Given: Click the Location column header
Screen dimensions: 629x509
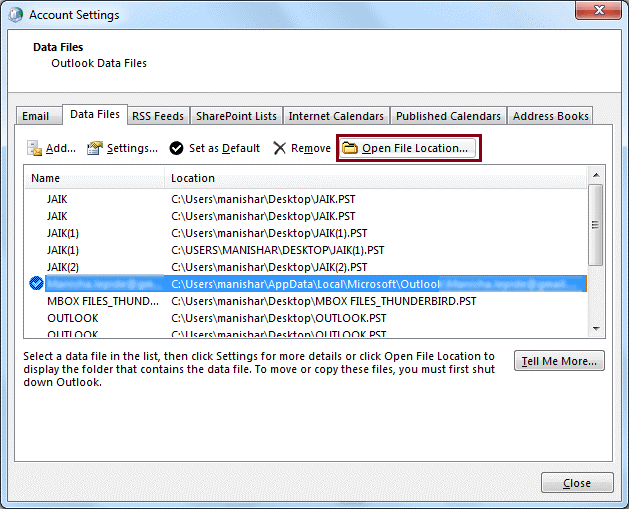Looking at the screenshot, I should (x=376, y=178).
